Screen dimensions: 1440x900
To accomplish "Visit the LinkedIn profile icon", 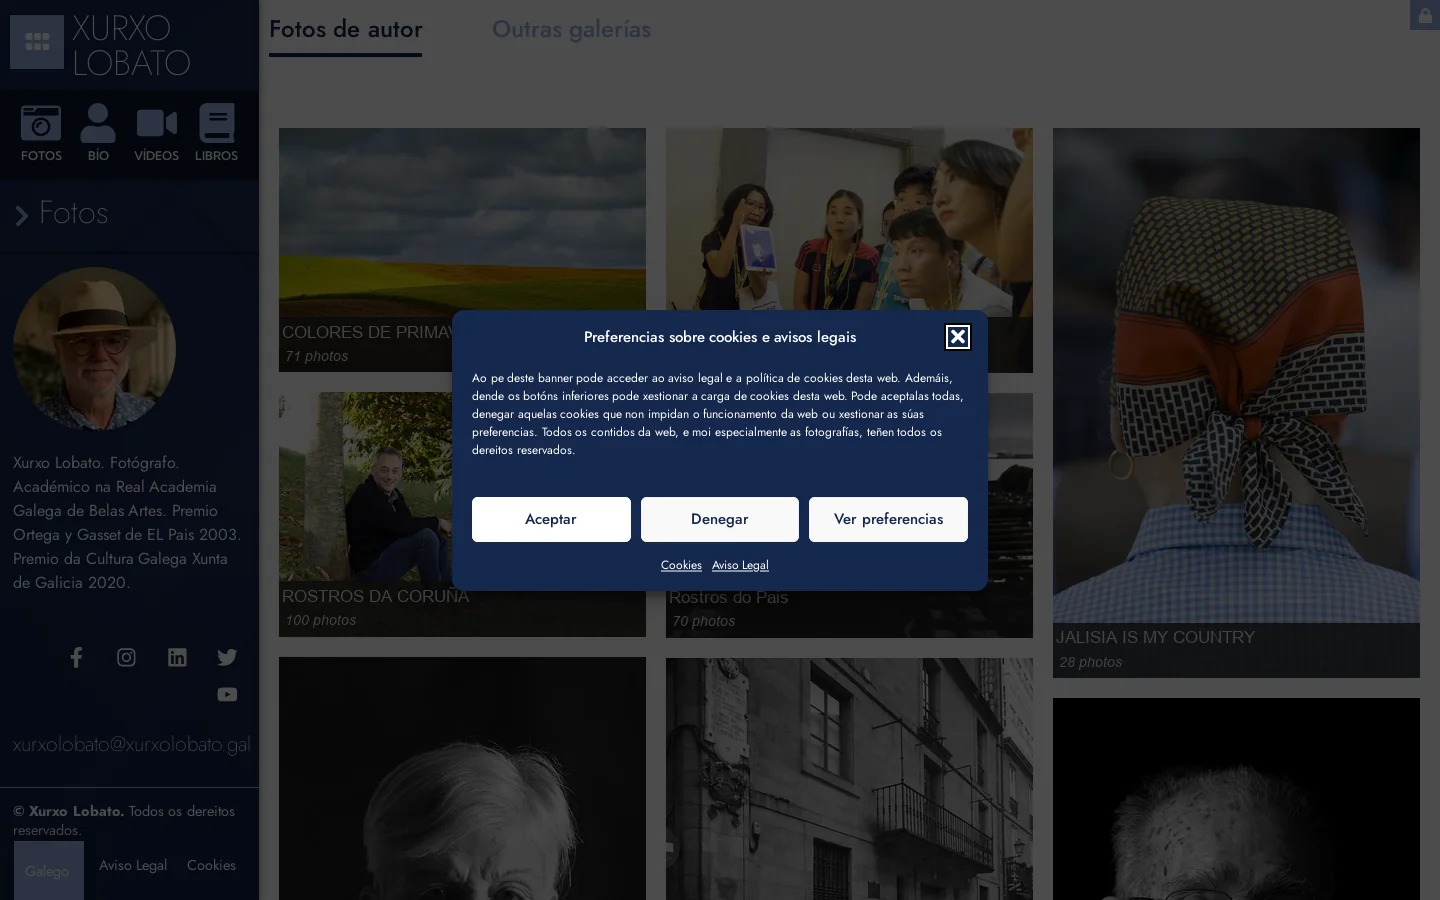I will tap(177, 657).
